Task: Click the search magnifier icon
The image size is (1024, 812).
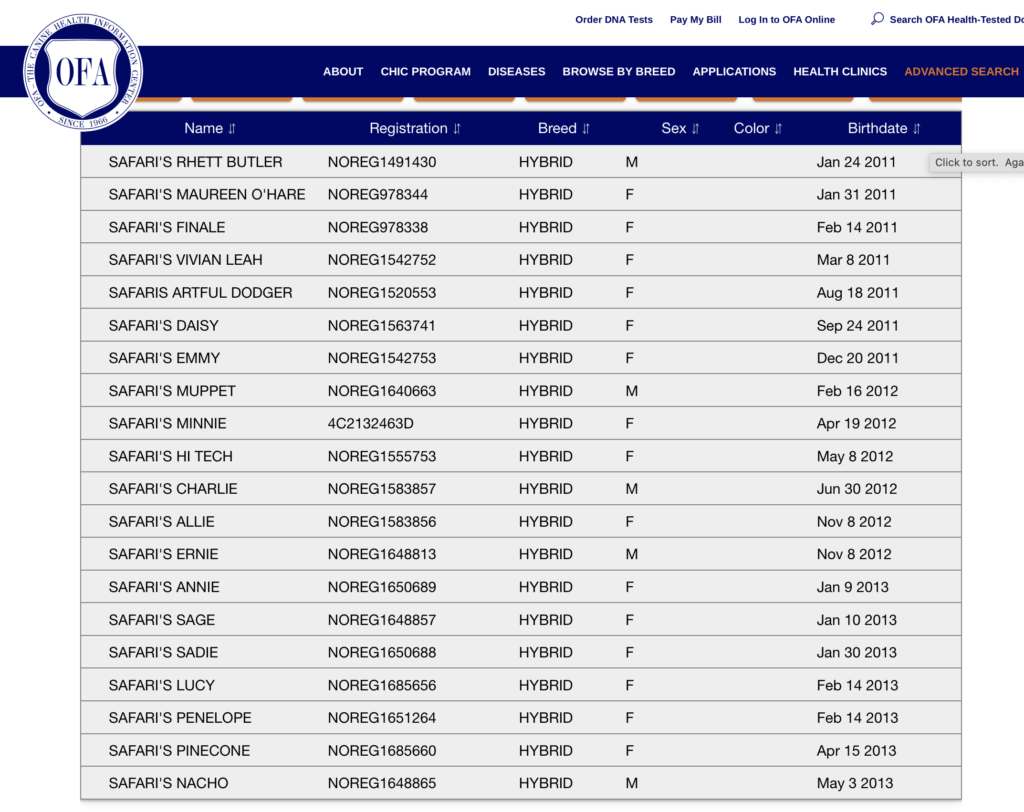Action: (x=878, y=19)
